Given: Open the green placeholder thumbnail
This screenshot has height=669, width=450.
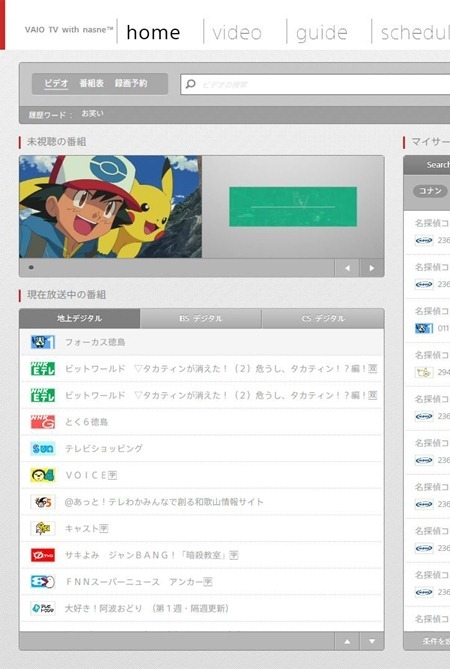Looking at the screenshot, I should (x=293, y=207).
